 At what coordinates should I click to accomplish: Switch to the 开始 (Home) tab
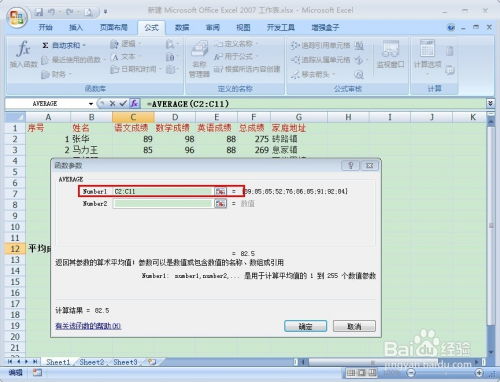point(46,27)
